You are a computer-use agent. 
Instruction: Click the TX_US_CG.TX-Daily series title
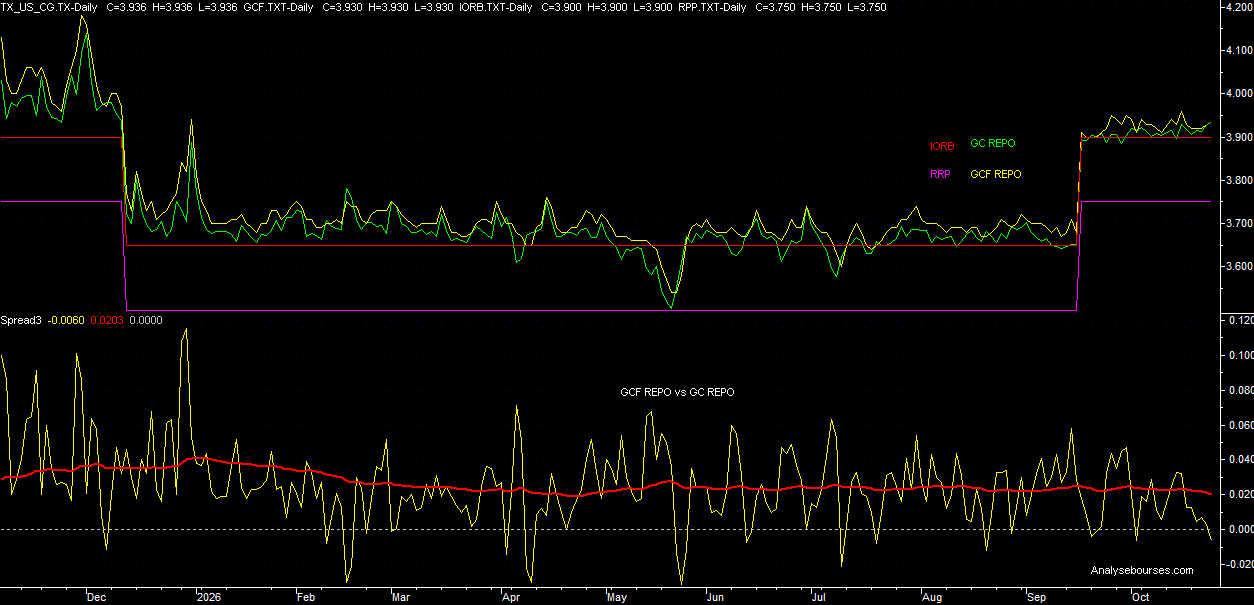[50, 7]
